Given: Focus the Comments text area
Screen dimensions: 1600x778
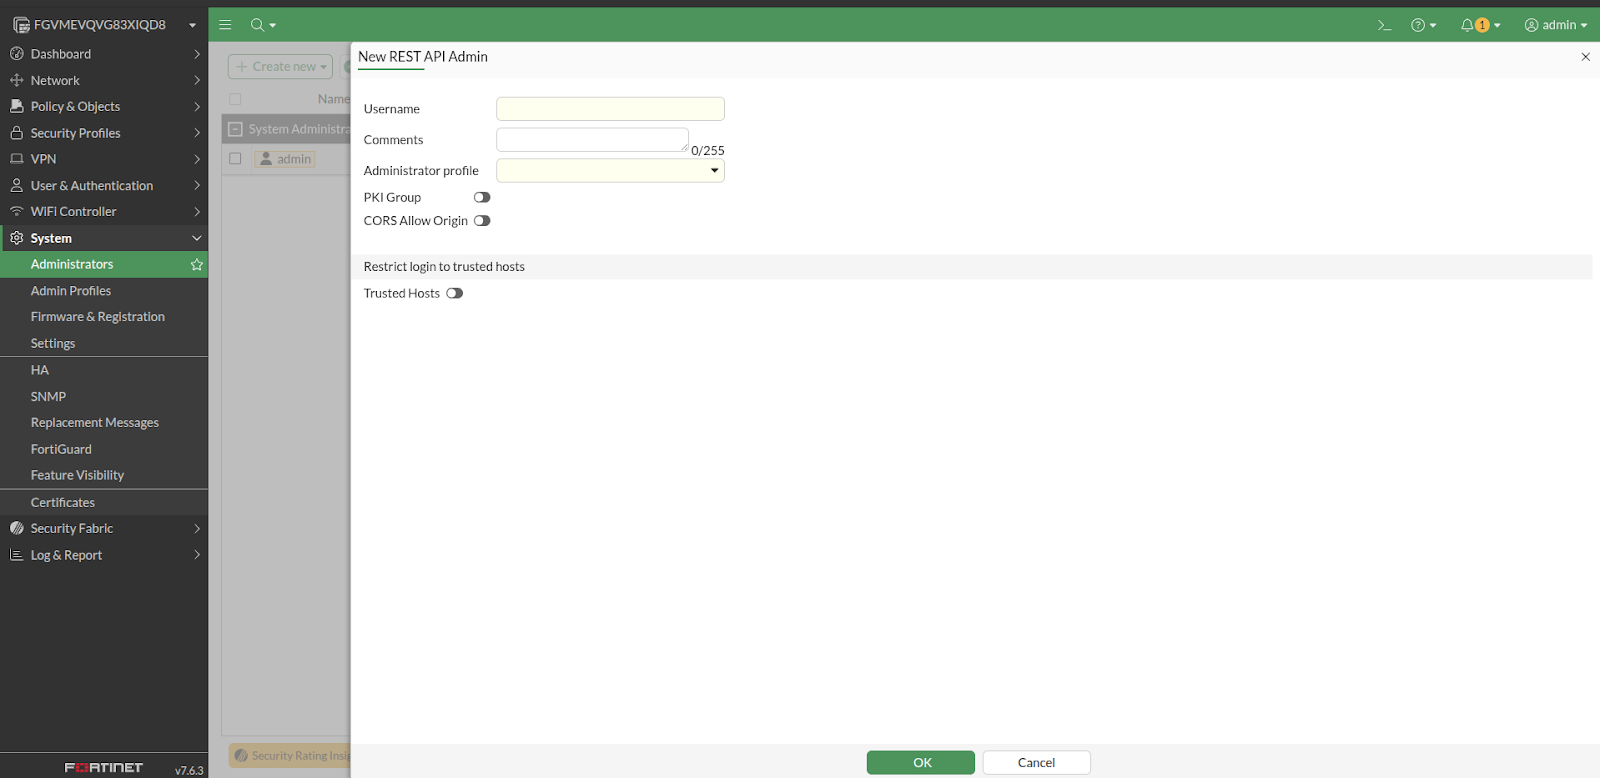Looking at the screenshot, I should pyautogui.click(x=592, y=140).
